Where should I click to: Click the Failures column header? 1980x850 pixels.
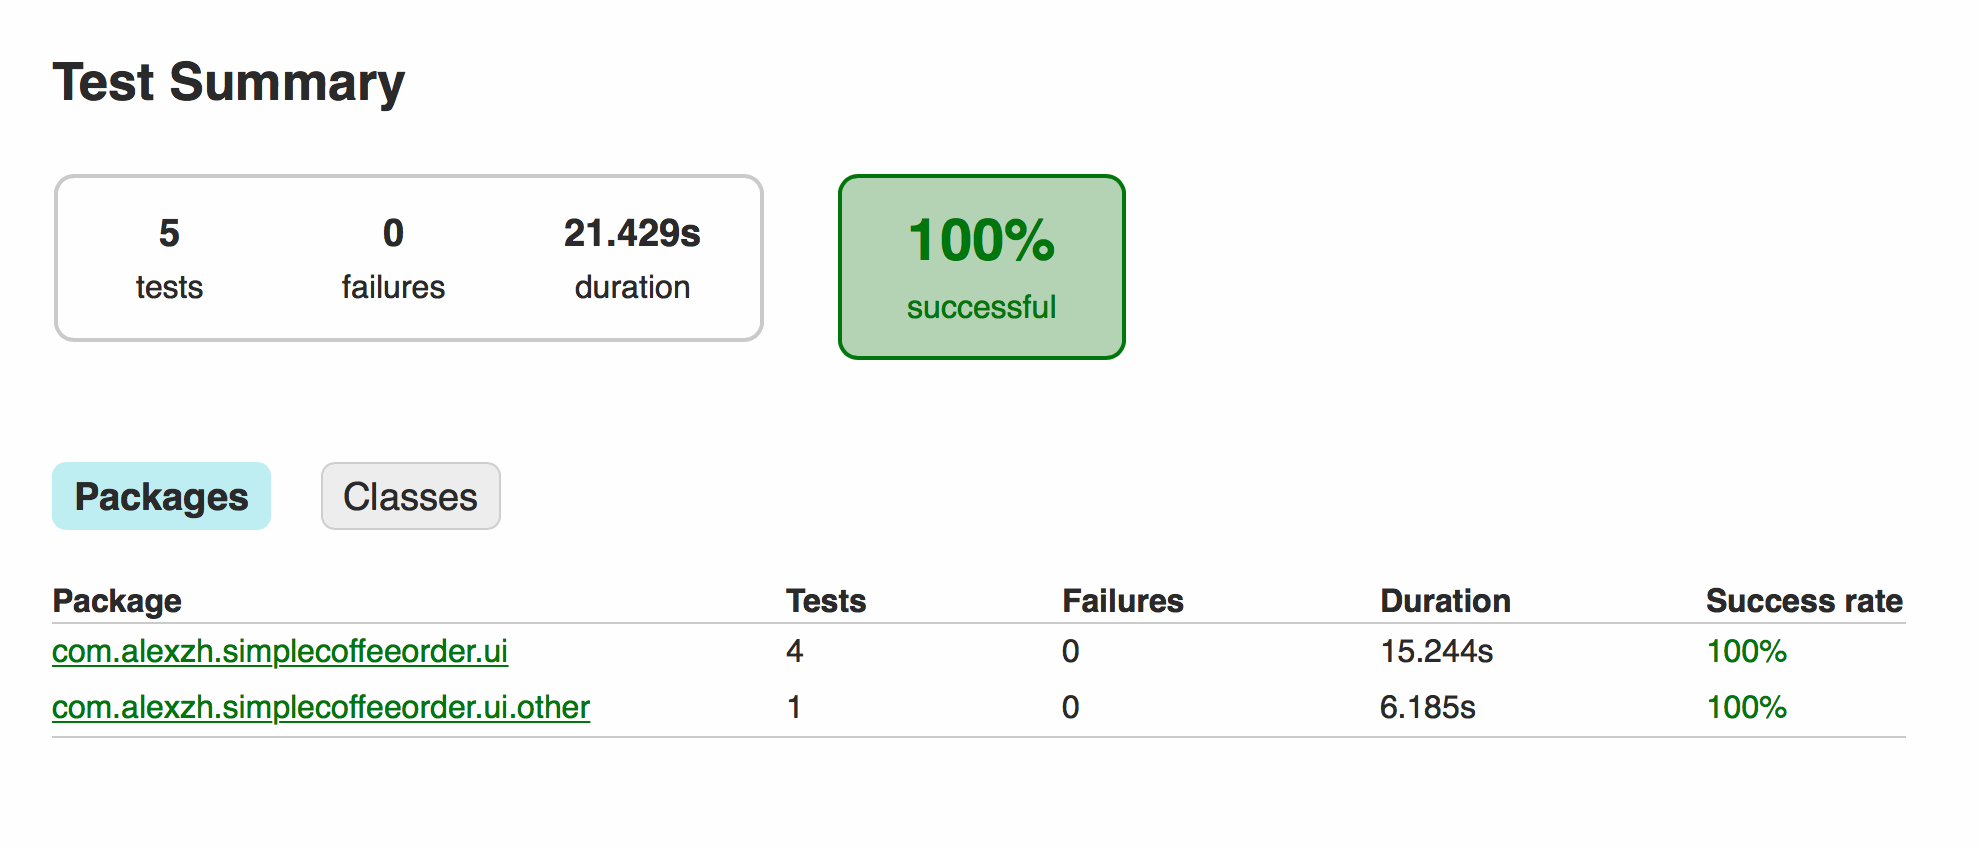1122,600
